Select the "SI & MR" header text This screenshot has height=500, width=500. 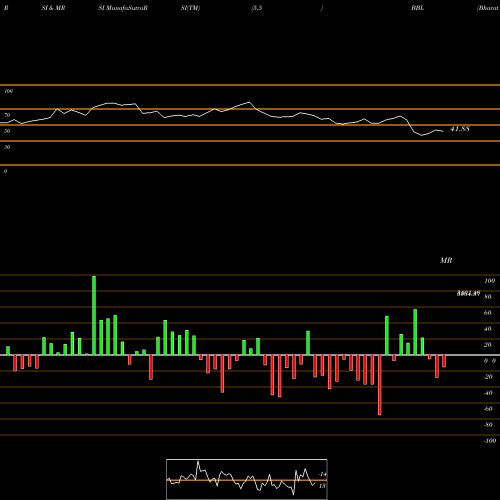(x=53, y=8)
